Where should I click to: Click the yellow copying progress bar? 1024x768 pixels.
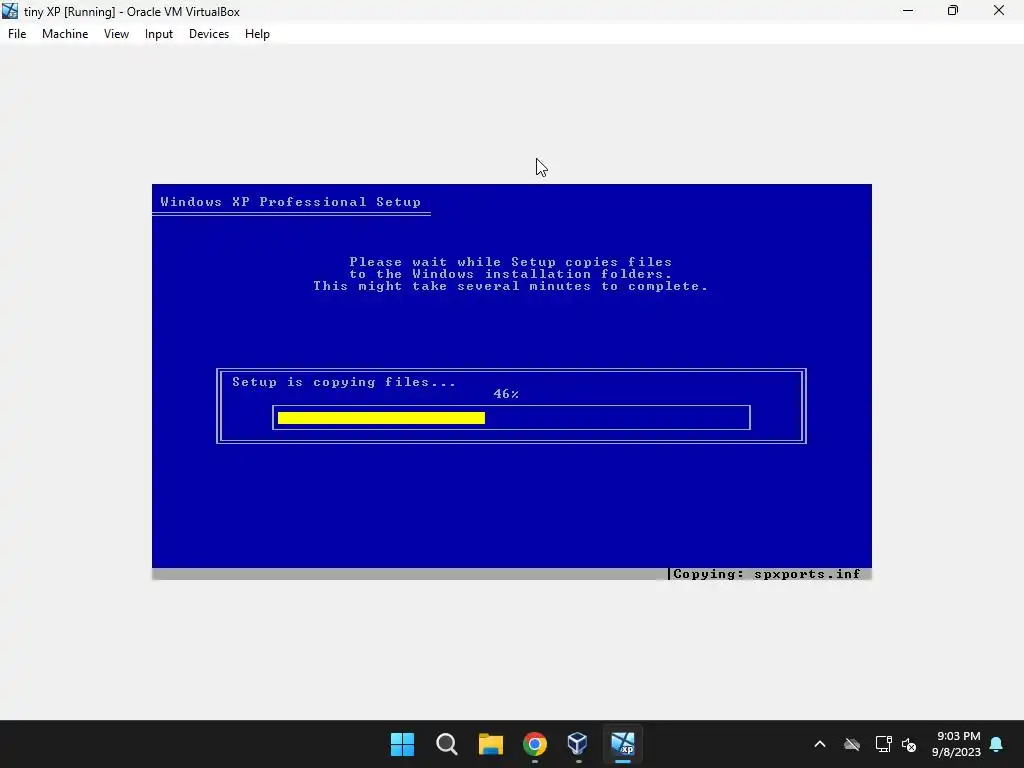point(381,418)
